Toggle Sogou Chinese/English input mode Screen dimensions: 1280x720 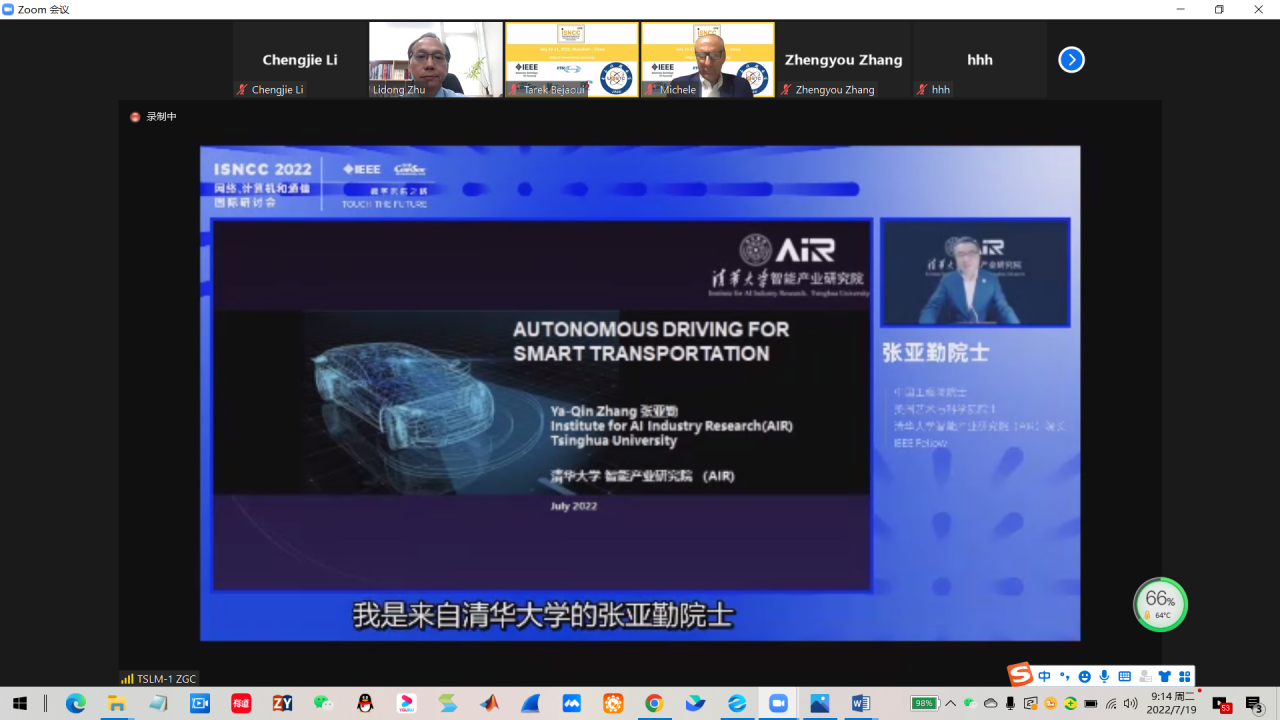pos(1044,677)
